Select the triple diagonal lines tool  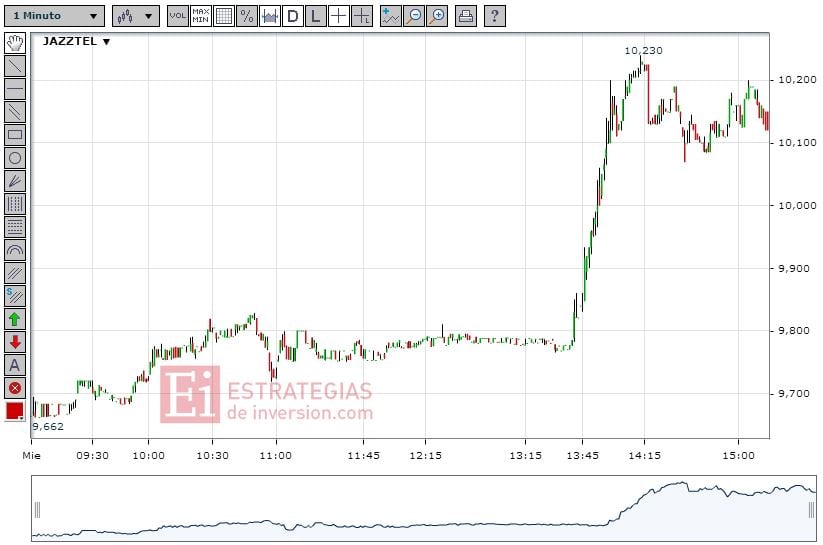point(15,273)
